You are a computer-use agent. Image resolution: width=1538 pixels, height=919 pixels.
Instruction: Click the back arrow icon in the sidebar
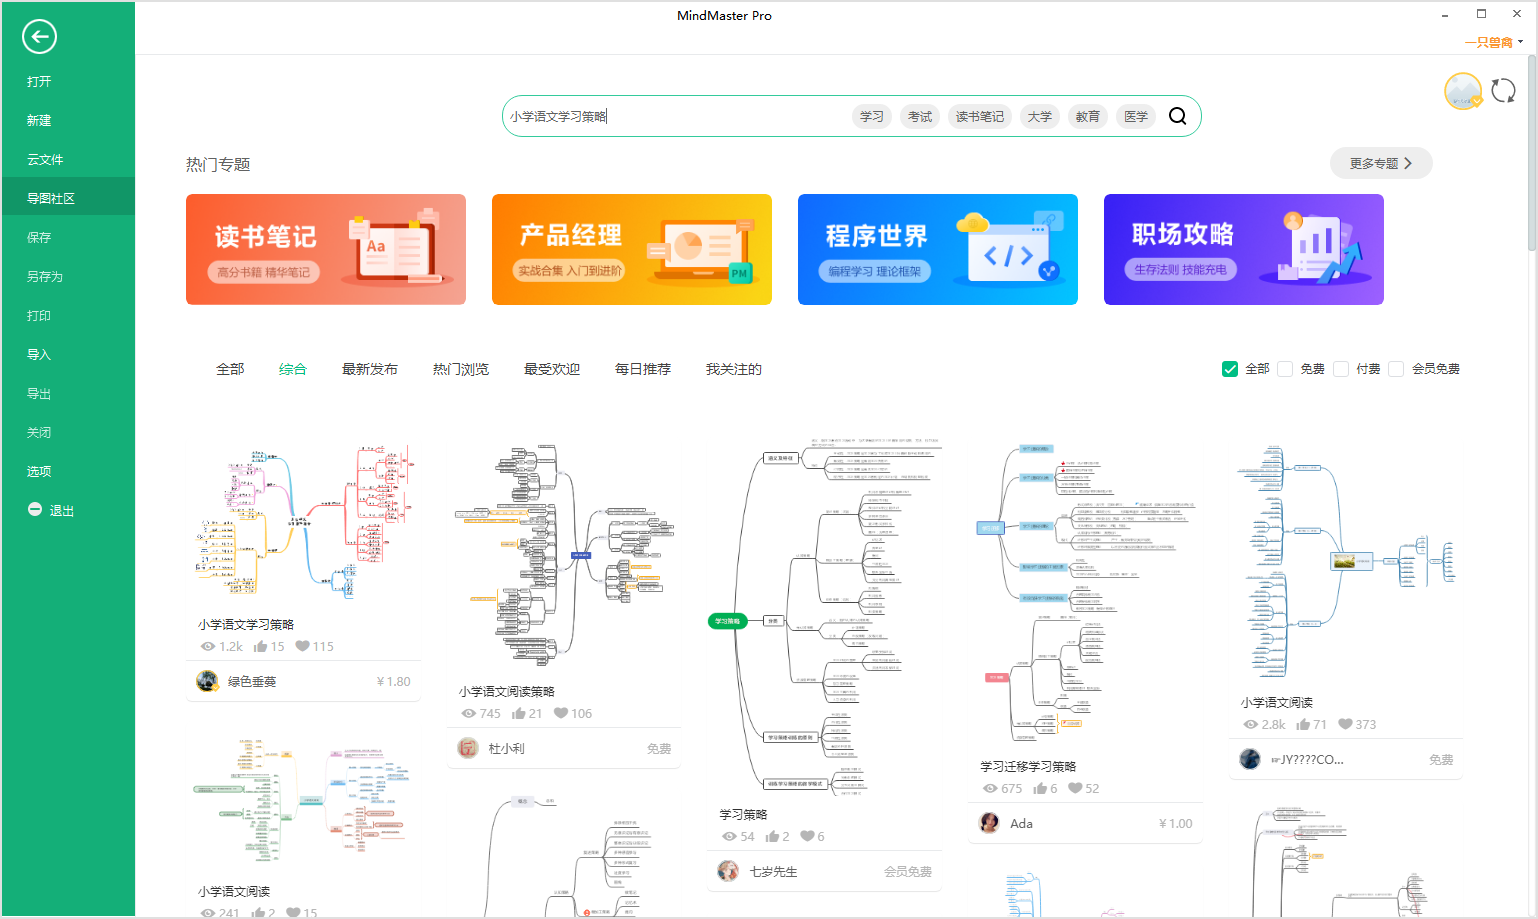[39, 37]
